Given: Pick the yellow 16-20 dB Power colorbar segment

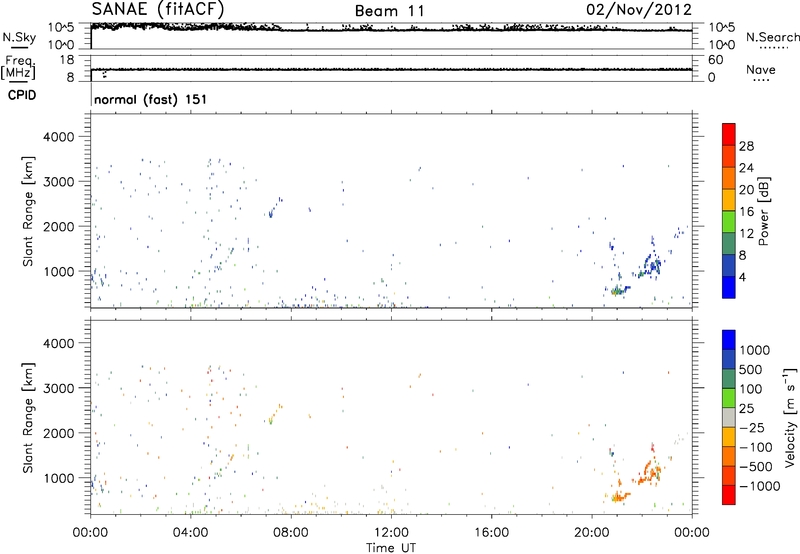Looking at the screenshot, I should click(x=729, y=199).
